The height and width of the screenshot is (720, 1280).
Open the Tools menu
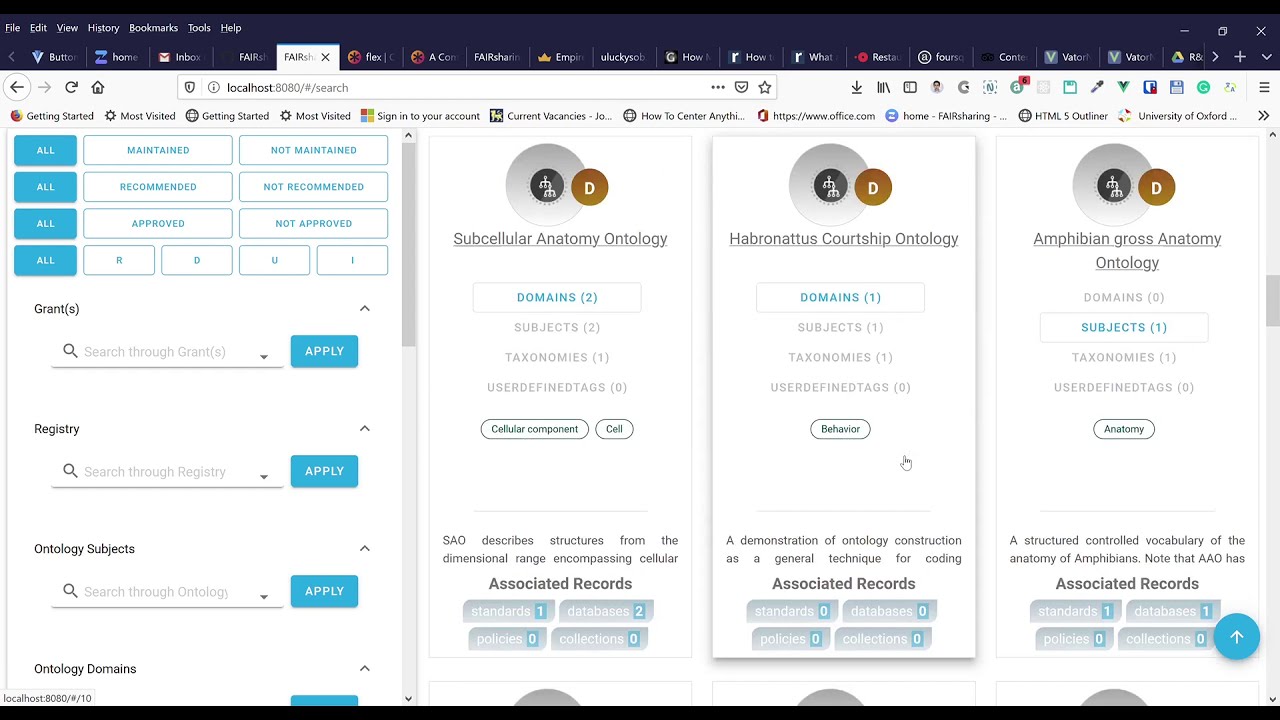[x=199, y=28]
